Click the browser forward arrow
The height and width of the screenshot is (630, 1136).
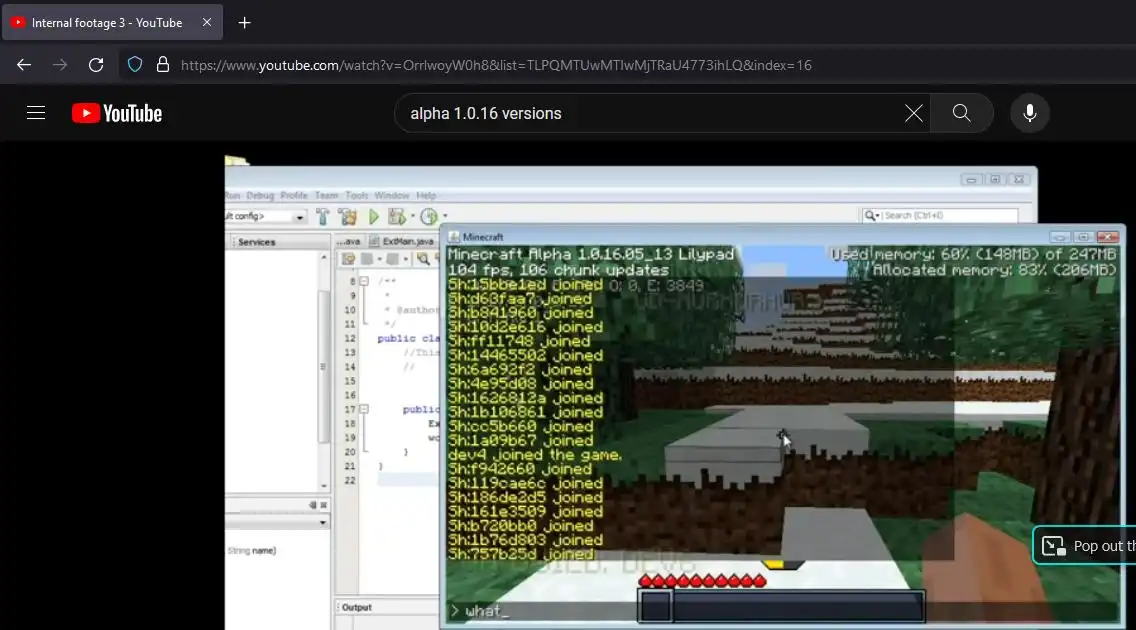click(60, 65)
